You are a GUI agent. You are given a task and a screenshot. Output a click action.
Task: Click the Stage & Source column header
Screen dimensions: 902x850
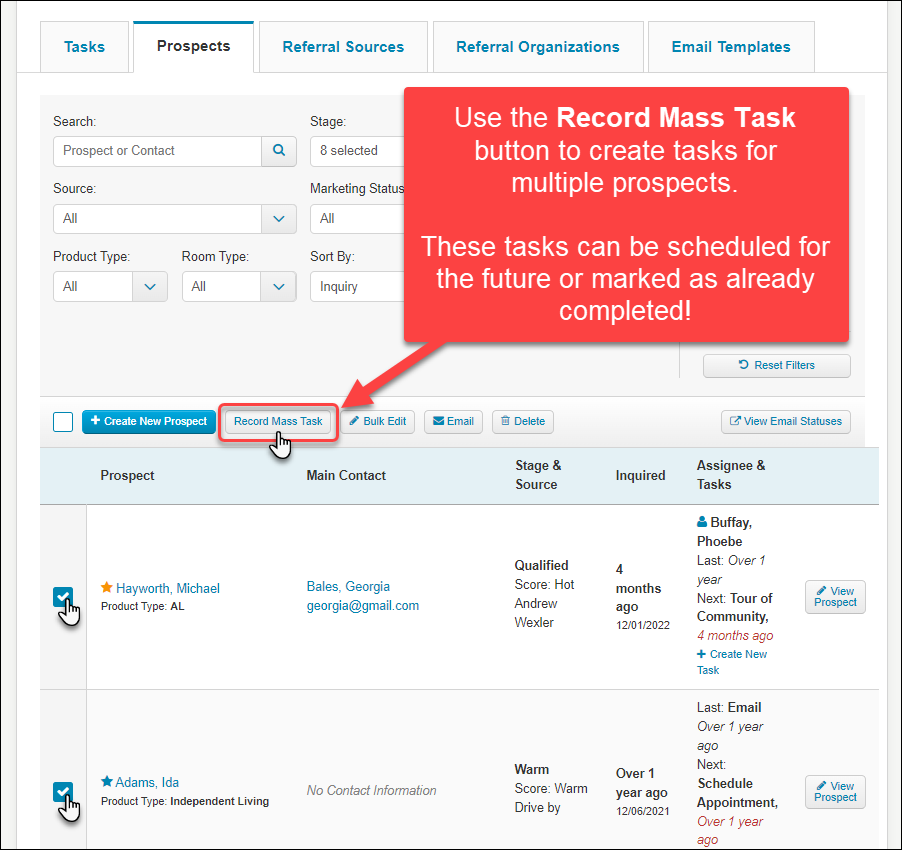[x=538, y=475]
